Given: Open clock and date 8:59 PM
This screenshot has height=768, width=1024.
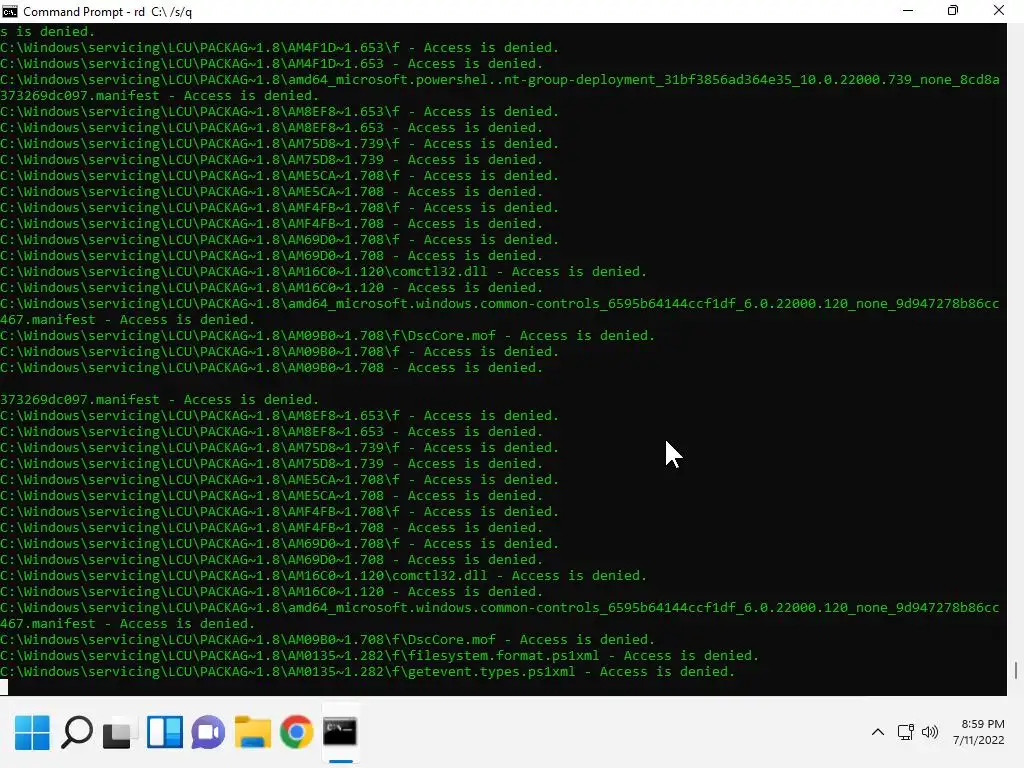Looking at the screenshot, I should pos(978,732).
